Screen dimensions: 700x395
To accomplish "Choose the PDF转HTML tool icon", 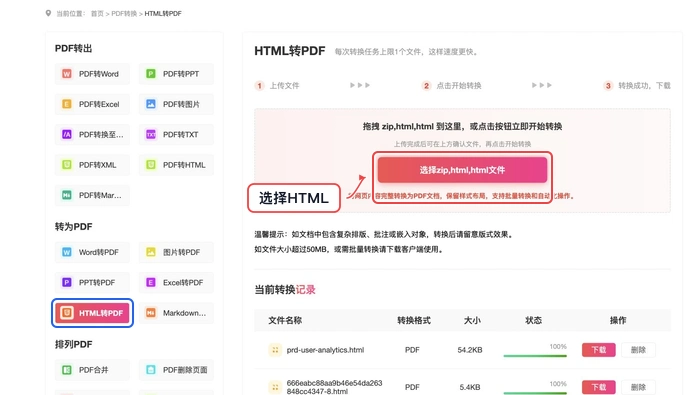I will [x=151, y=165].
